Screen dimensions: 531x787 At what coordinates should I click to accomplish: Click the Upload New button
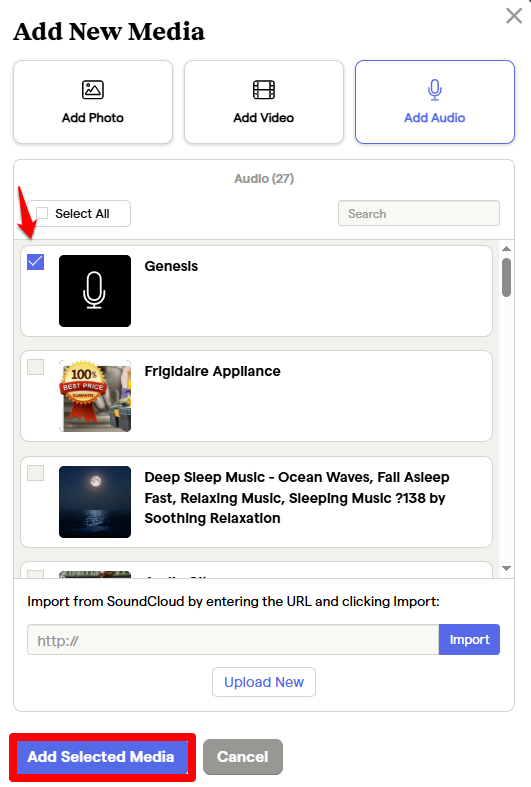pos(264,682)
